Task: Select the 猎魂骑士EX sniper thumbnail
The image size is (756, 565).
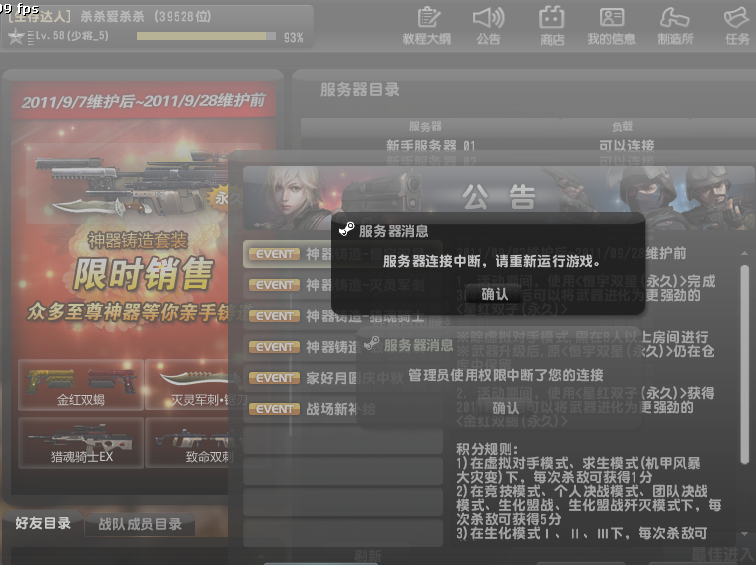Action: pos(81,443)
